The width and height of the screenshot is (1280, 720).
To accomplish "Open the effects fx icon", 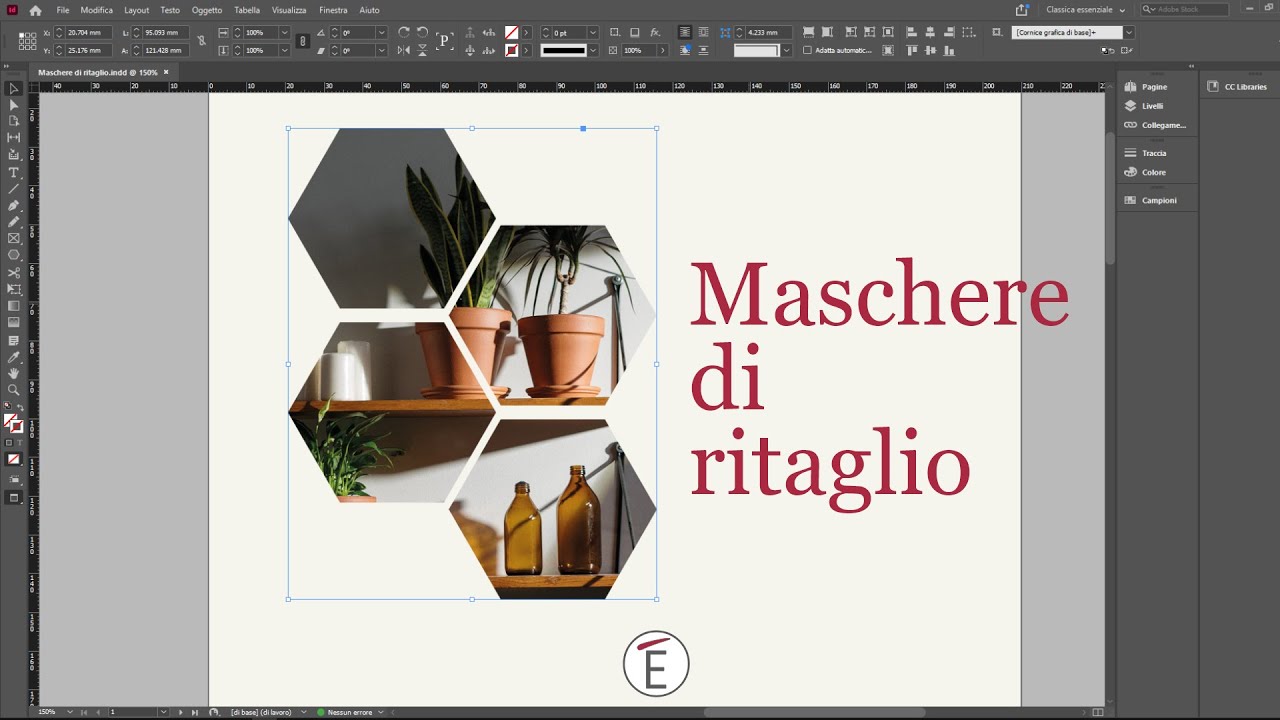I will coord(655,33).
